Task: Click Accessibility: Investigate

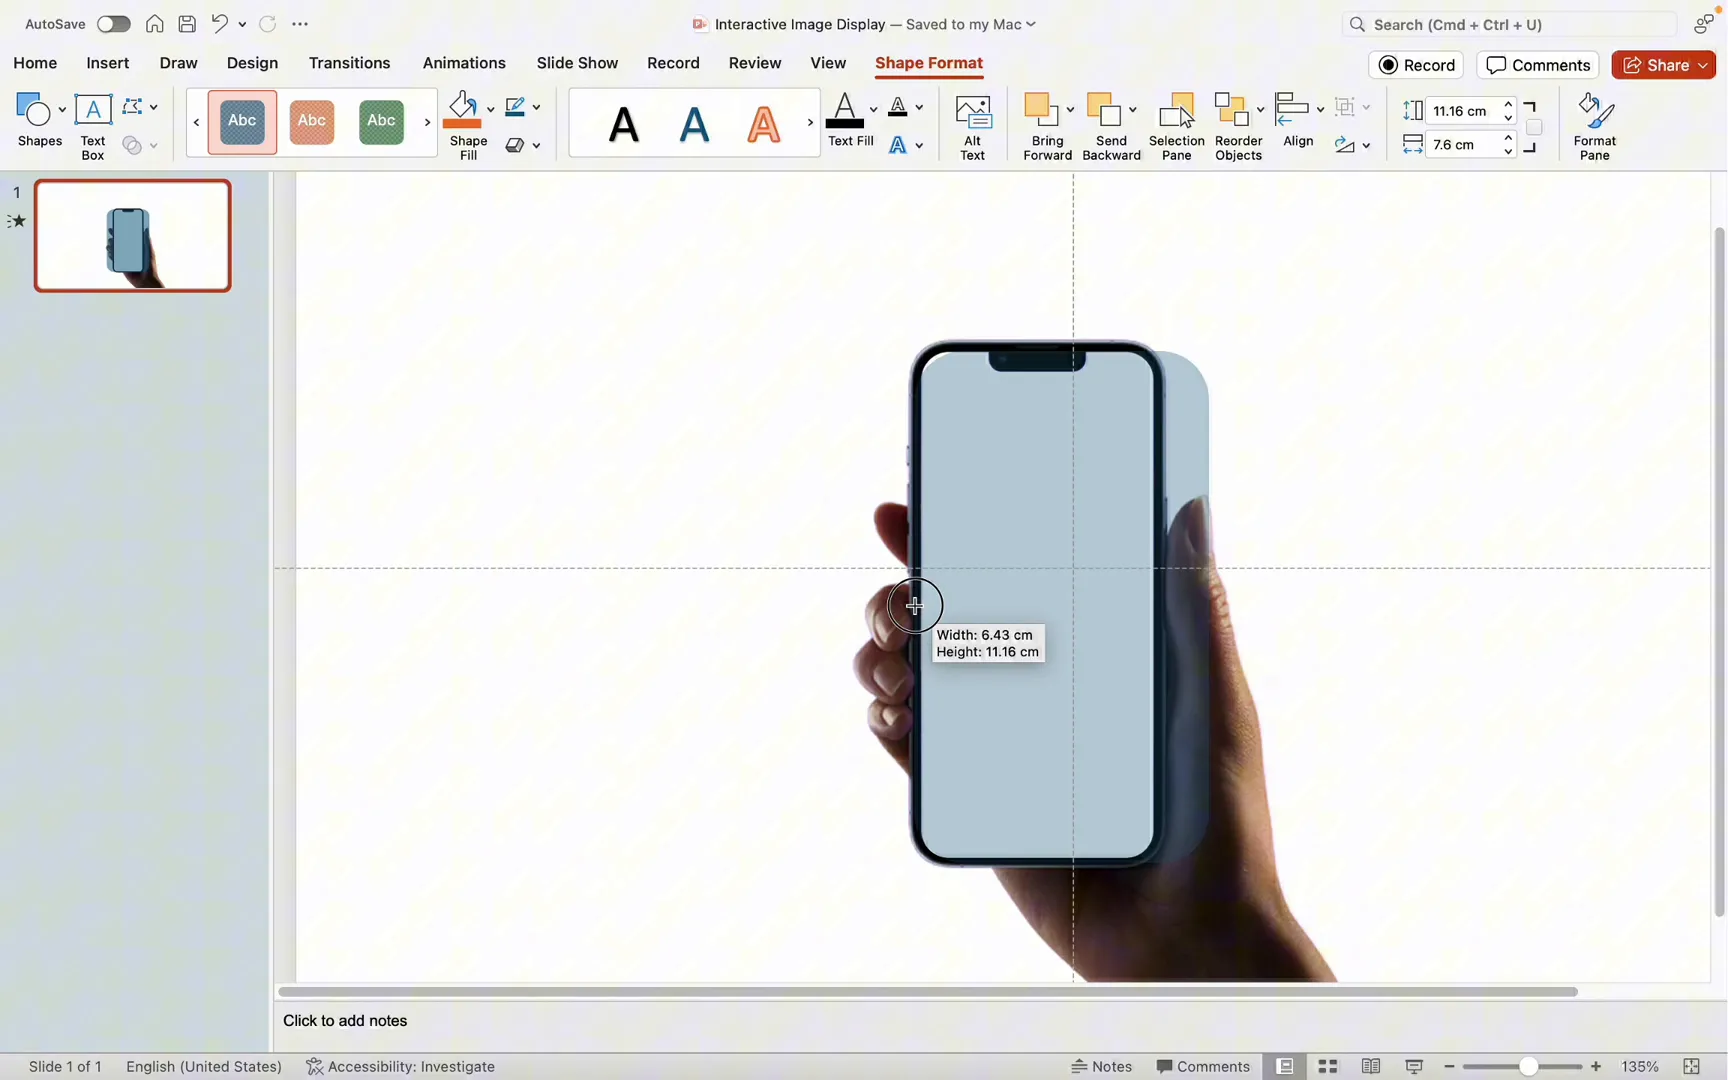Action: click(x=400, y=1067)
